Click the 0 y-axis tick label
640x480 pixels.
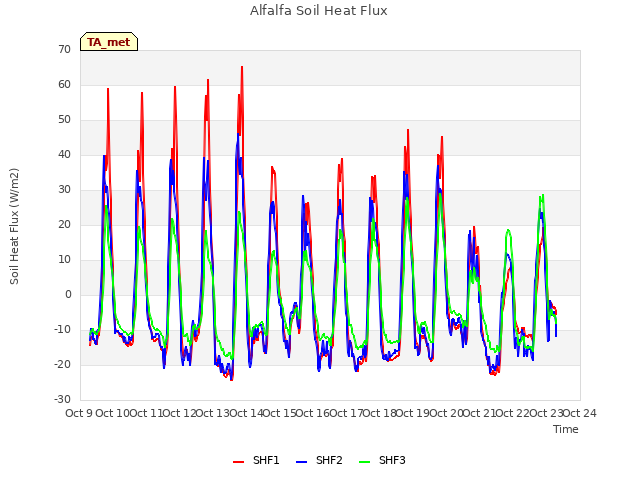tap(68, 295)
